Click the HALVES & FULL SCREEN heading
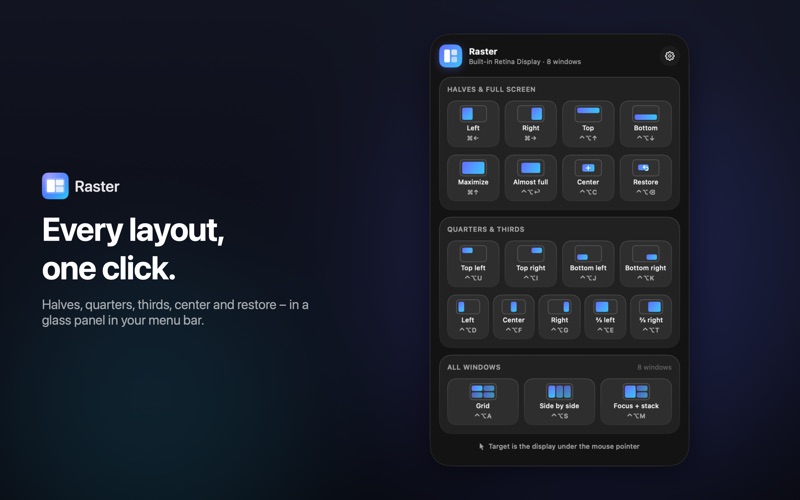This screenshot has width=800, height=500. (491, 89)
